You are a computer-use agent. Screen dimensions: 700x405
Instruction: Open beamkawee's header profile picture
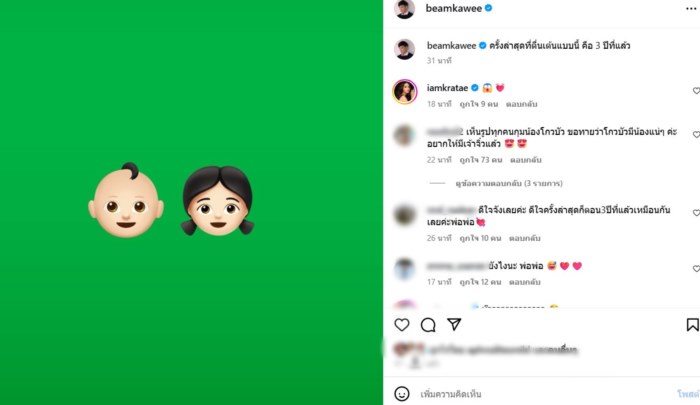pos(404,9)
